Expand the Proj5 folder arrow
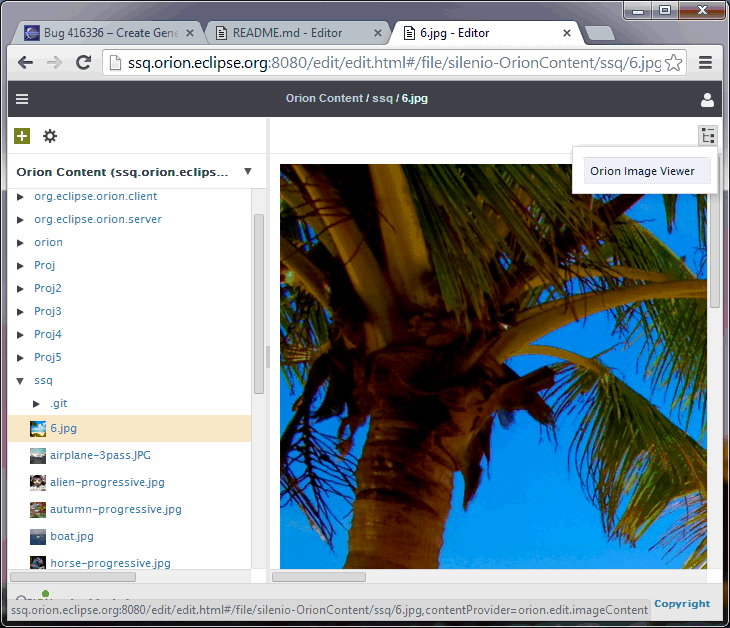 point(20,358)
